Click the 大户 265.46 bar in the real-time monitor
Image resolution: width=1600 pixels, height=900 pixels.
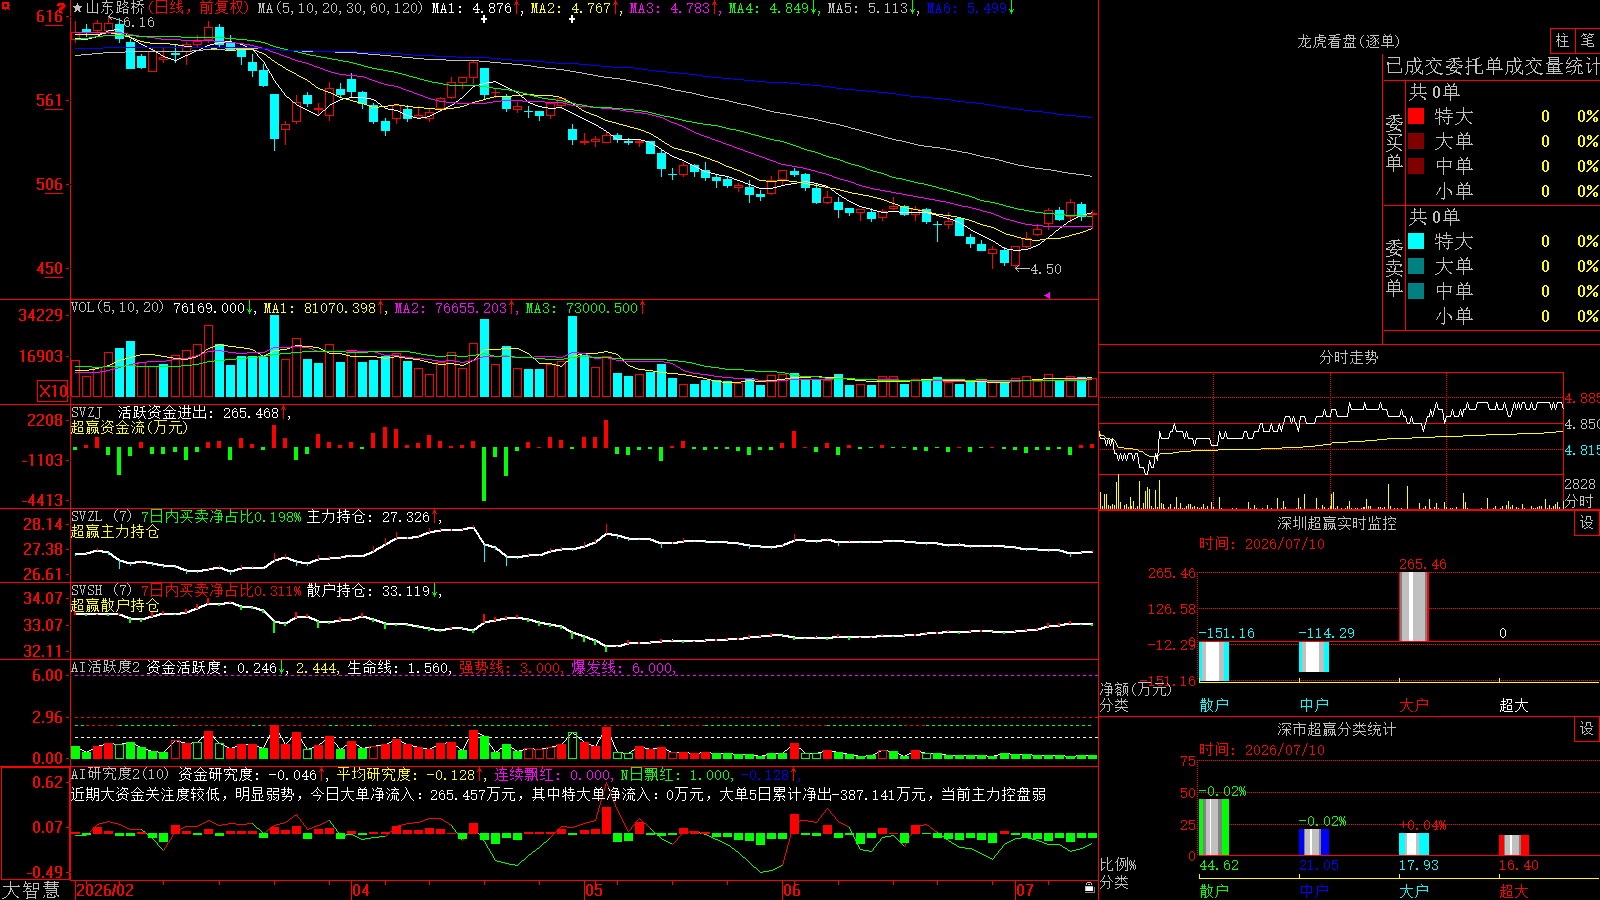pos(1414,606)
